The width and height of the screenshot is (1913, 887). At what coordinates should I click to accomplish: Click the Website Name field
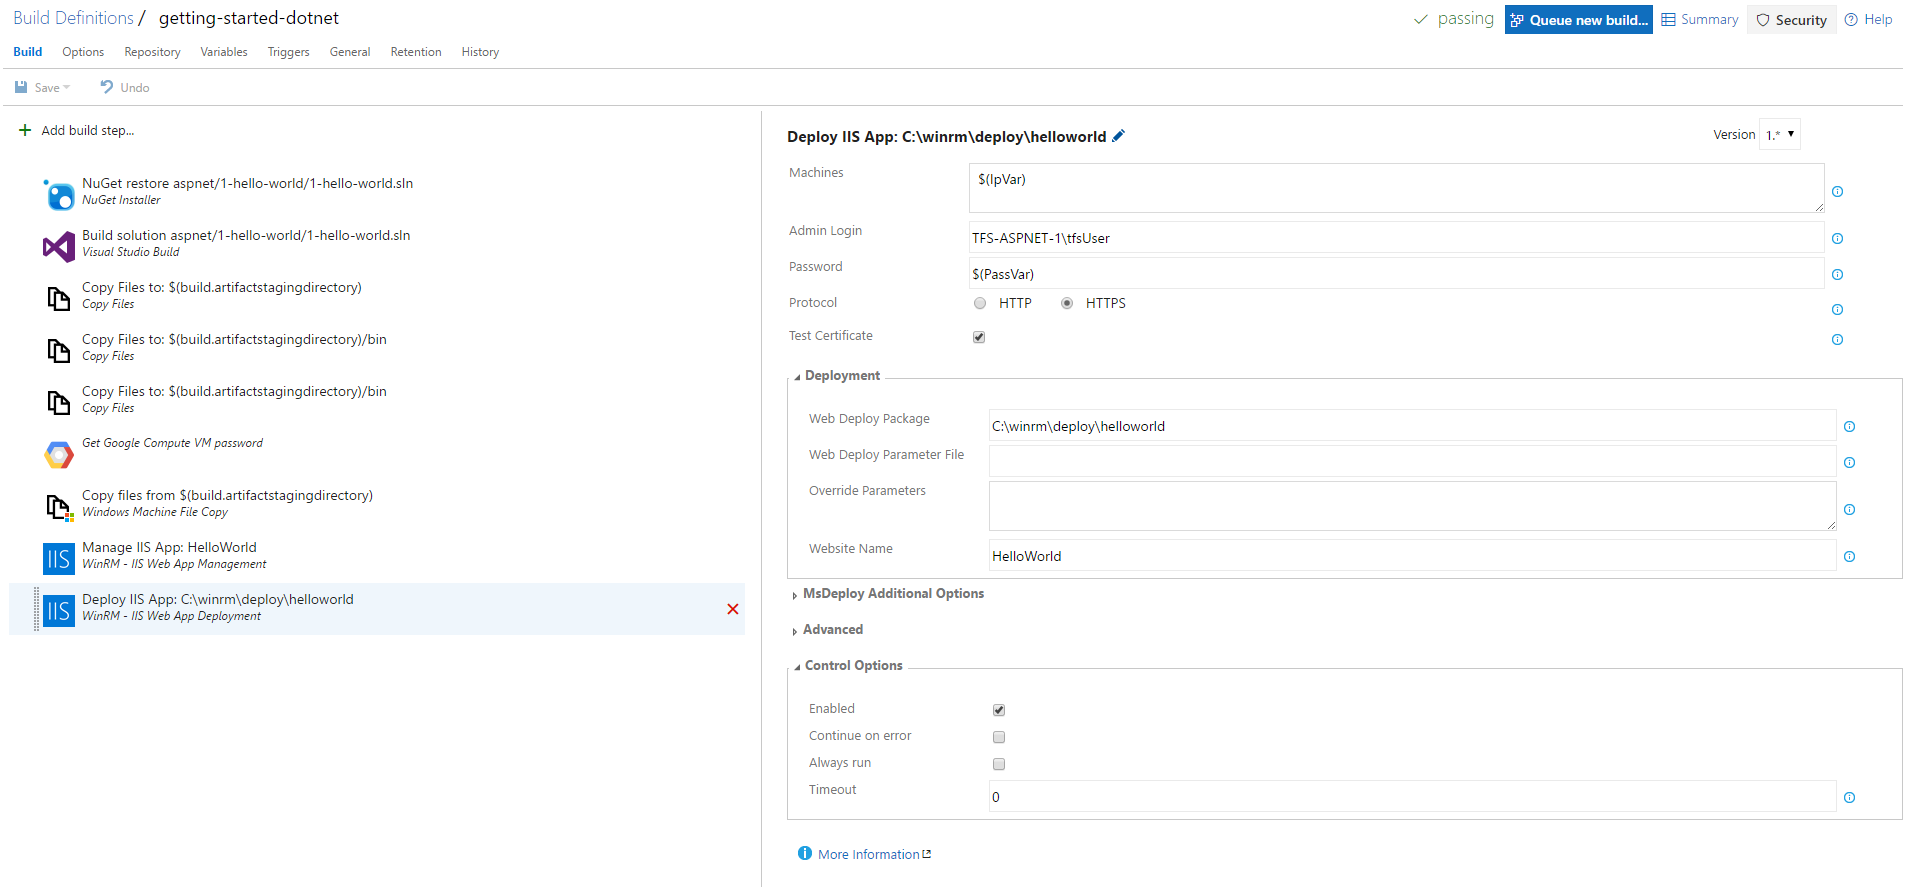pos(1412,556)
